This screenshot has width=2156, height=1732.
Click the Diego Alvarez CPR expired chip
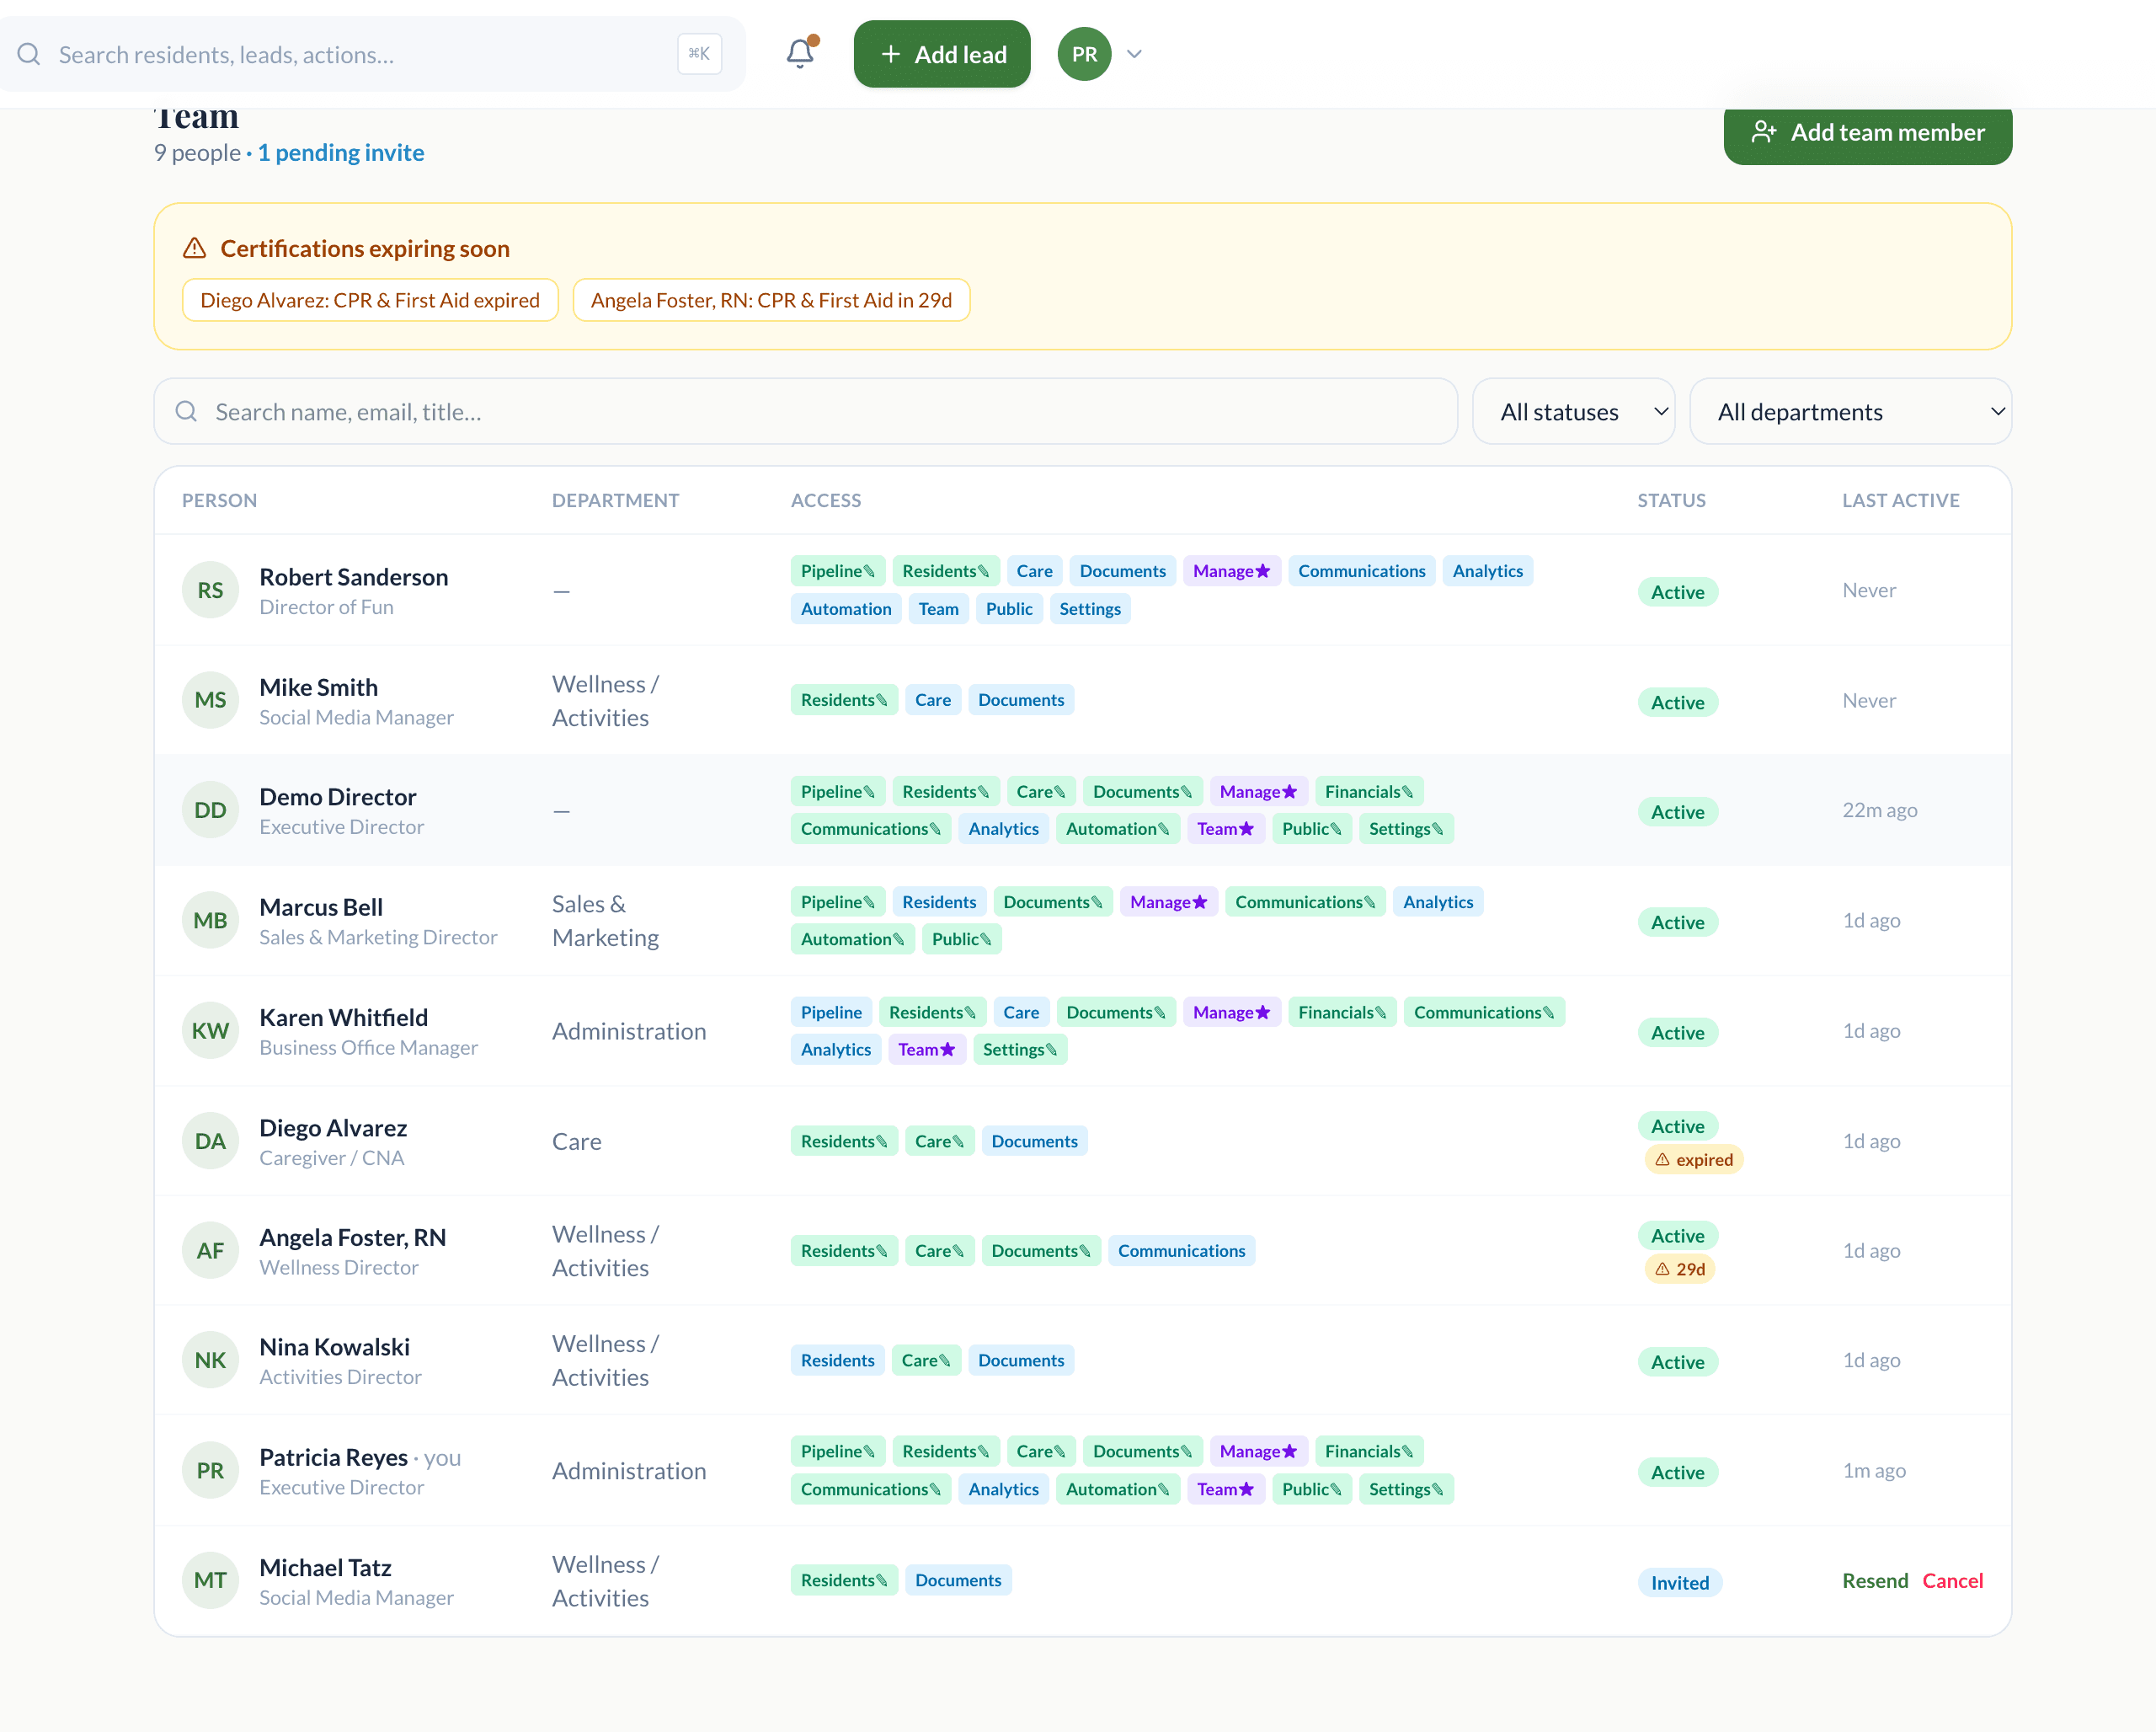[x=370, y=300]
